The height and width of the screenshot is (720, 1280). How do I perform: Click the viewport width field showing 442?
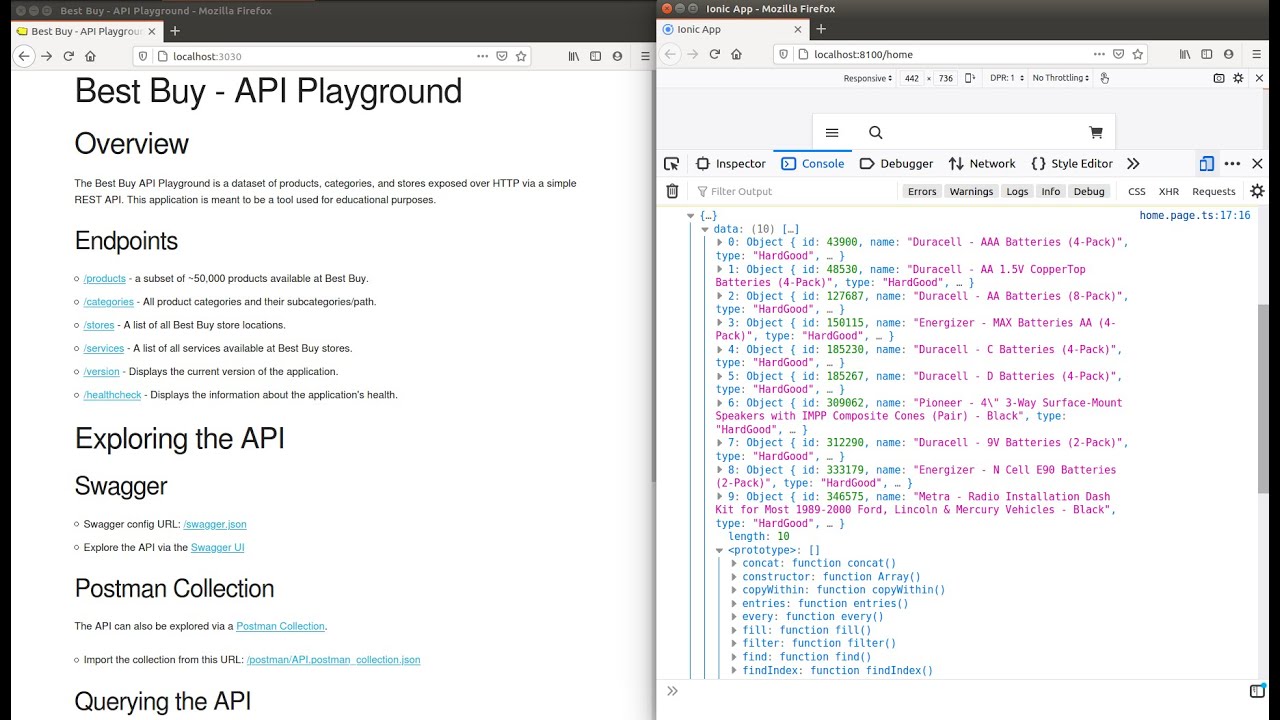click(911, 78)
